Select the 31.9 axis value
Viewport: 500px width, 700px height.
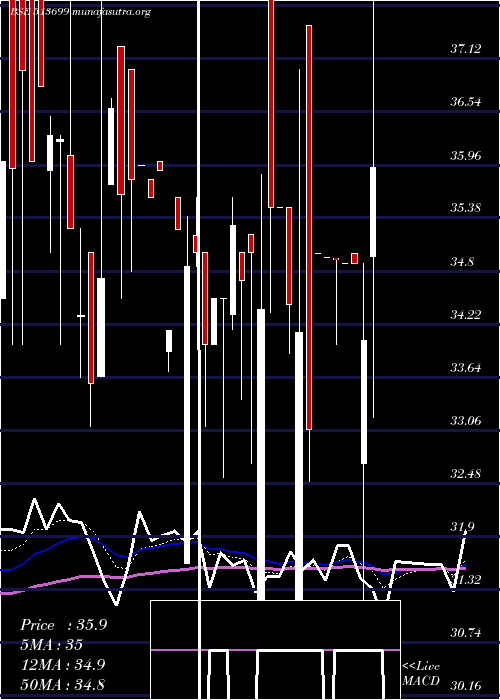pos(462,527)
